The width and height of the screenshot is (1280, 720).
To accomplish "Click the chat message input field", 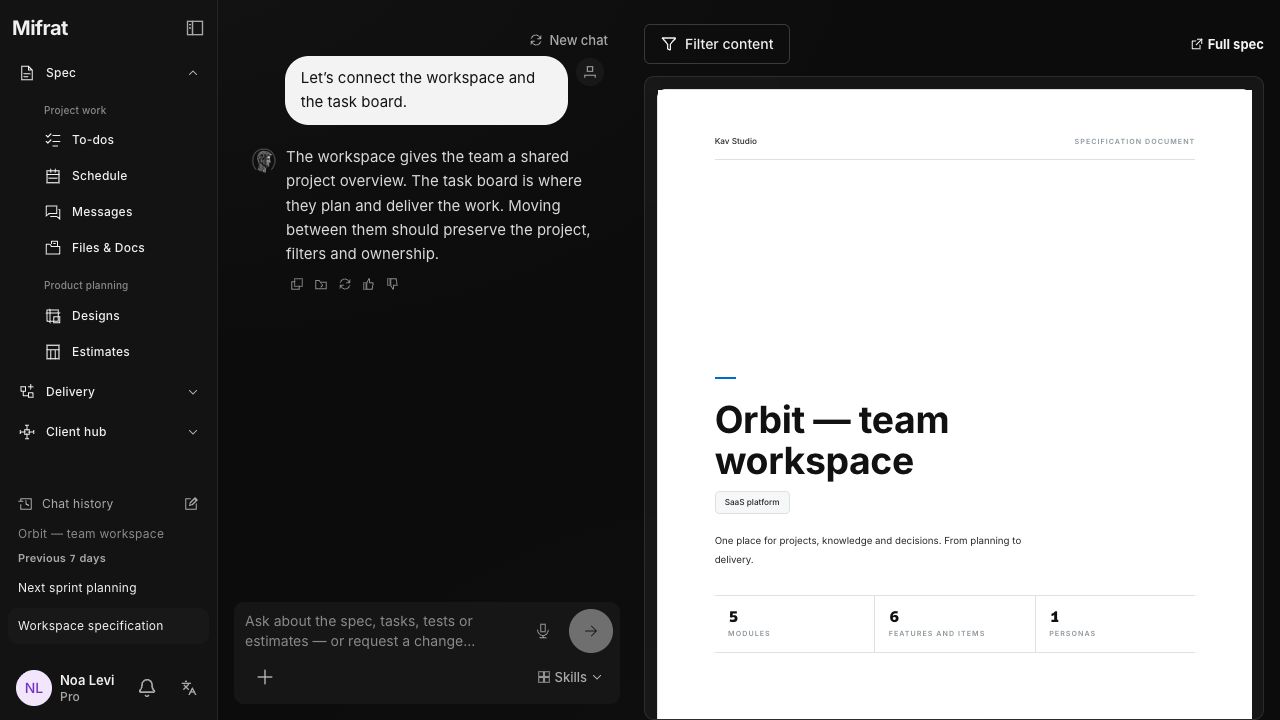I will coord(382,631).
